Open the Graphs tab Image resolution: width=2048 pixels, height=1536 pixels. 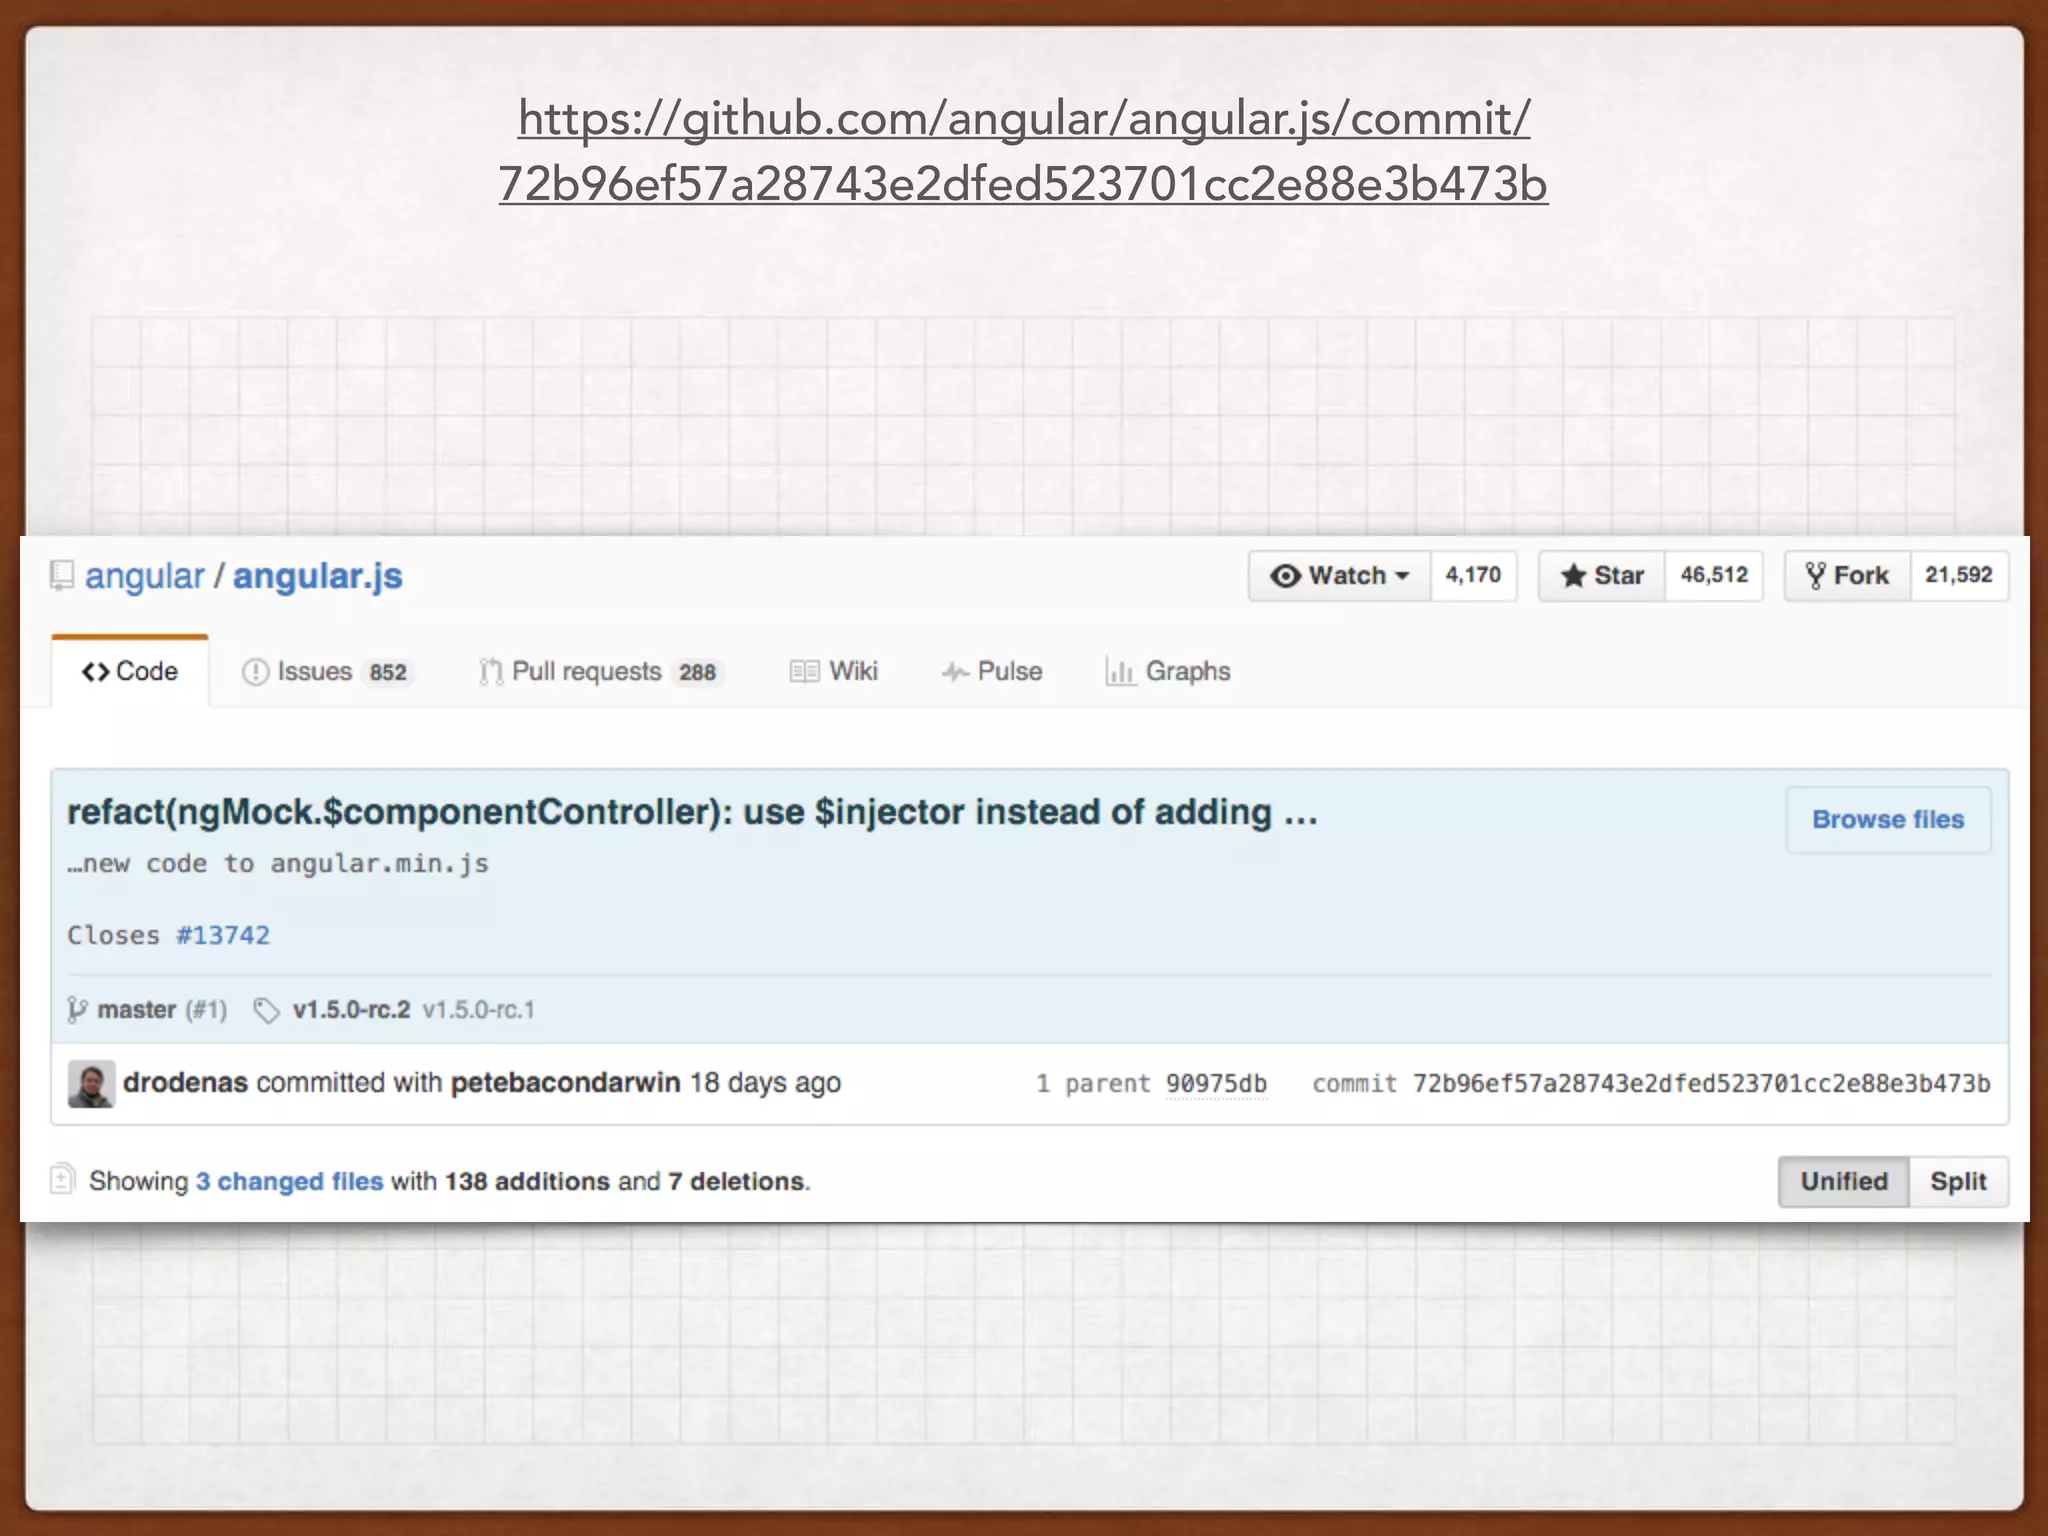click(1168, 671)
